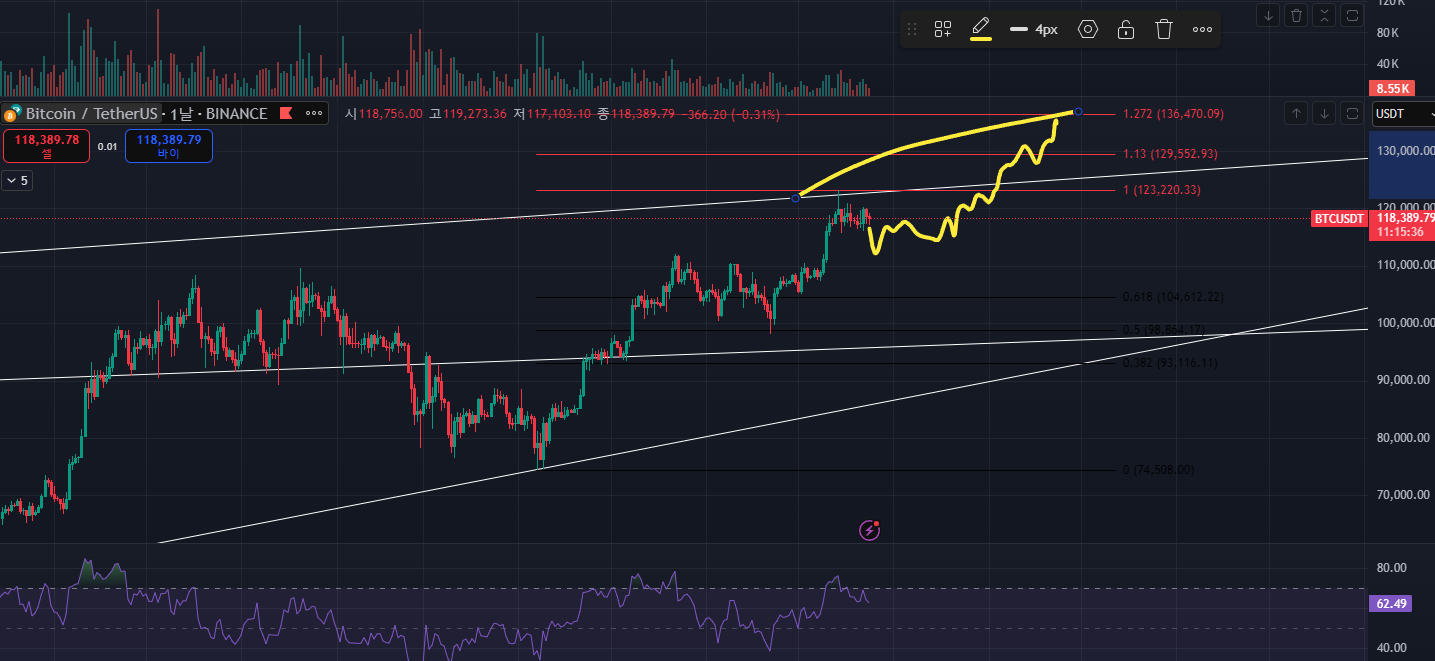Move main chart pane up with arrow icon

pos(1296,113)
